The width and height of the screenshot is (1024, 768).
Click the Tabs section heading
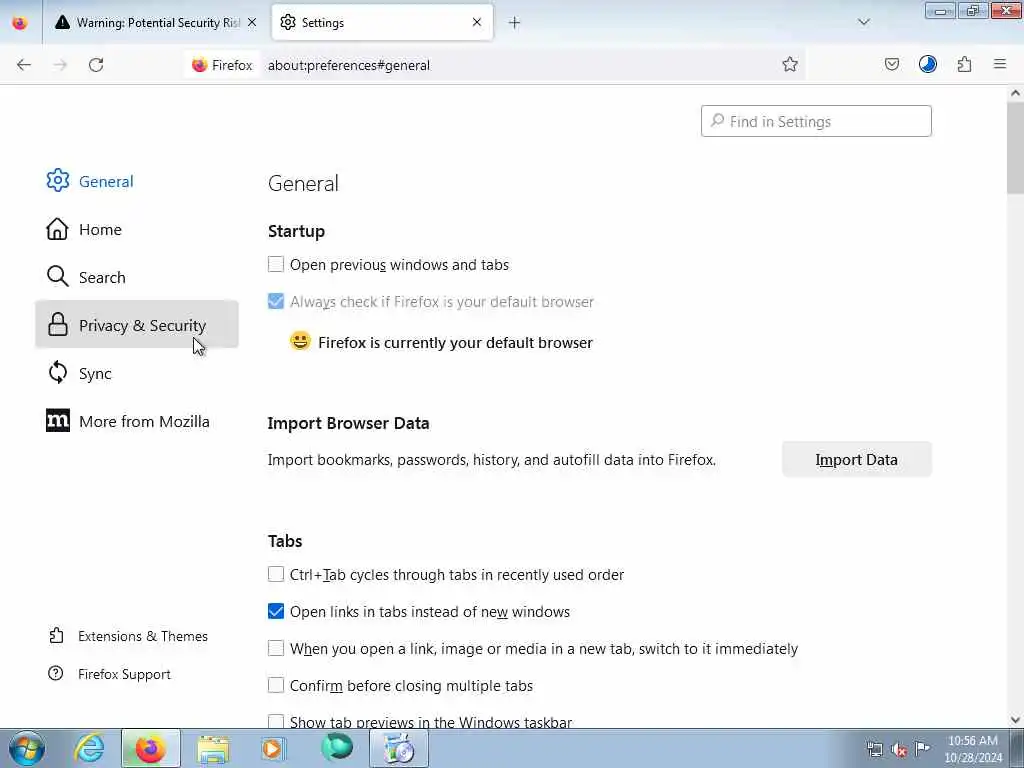[285, 541]
